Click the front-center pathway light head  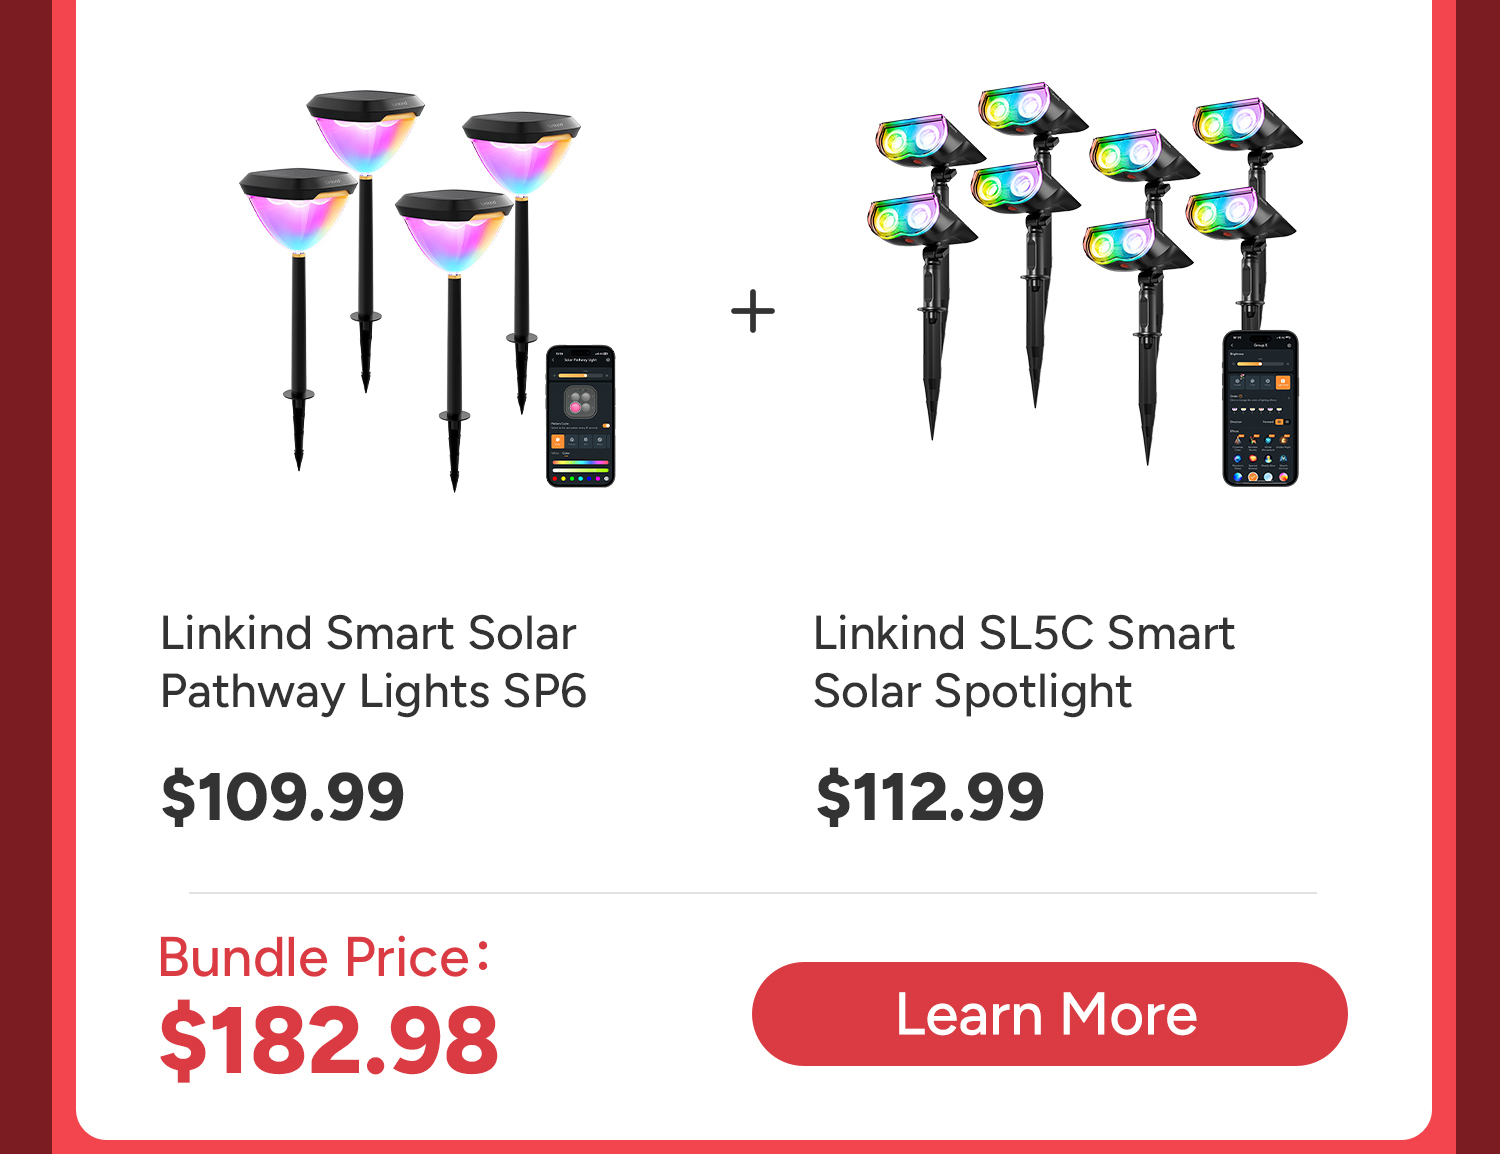(x=454, y=232)
